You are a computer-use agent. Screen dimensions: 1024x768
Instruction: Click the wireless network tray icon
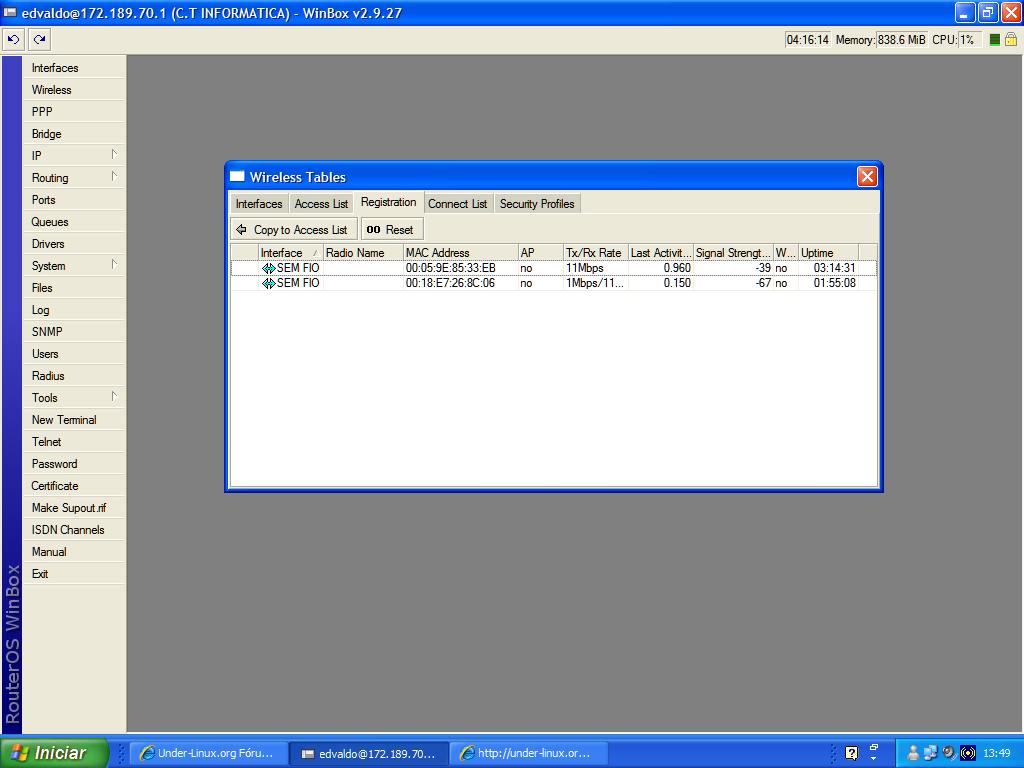tap(968, 753)
